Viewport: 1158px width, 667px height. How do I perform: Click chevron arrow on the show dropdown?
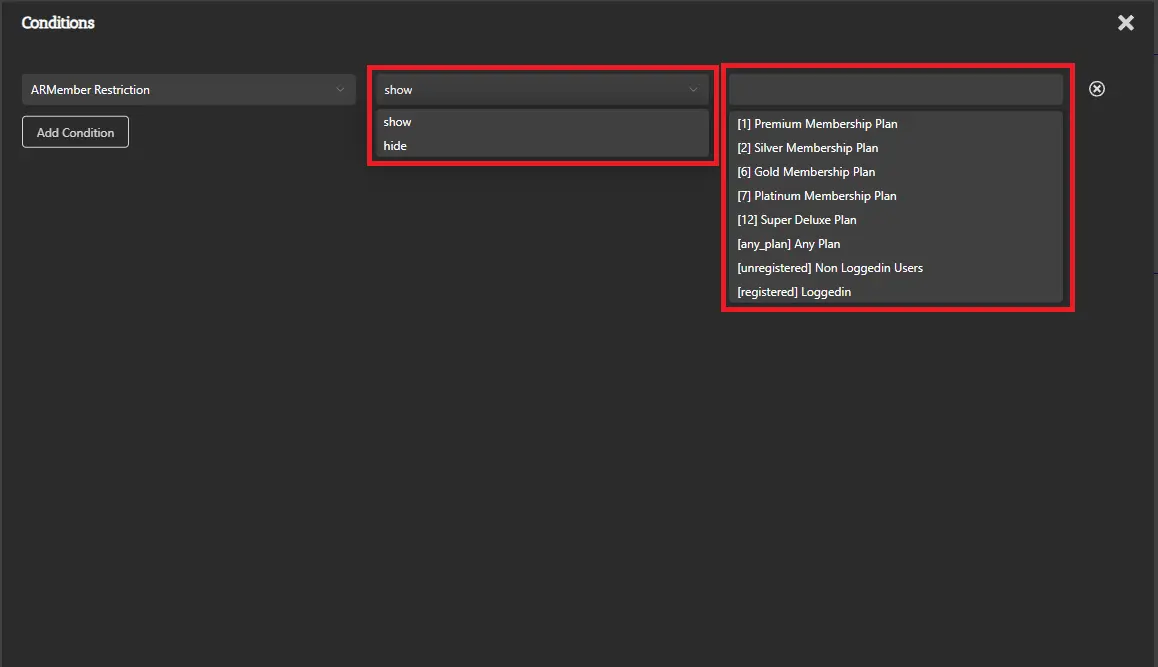point(694,90)
